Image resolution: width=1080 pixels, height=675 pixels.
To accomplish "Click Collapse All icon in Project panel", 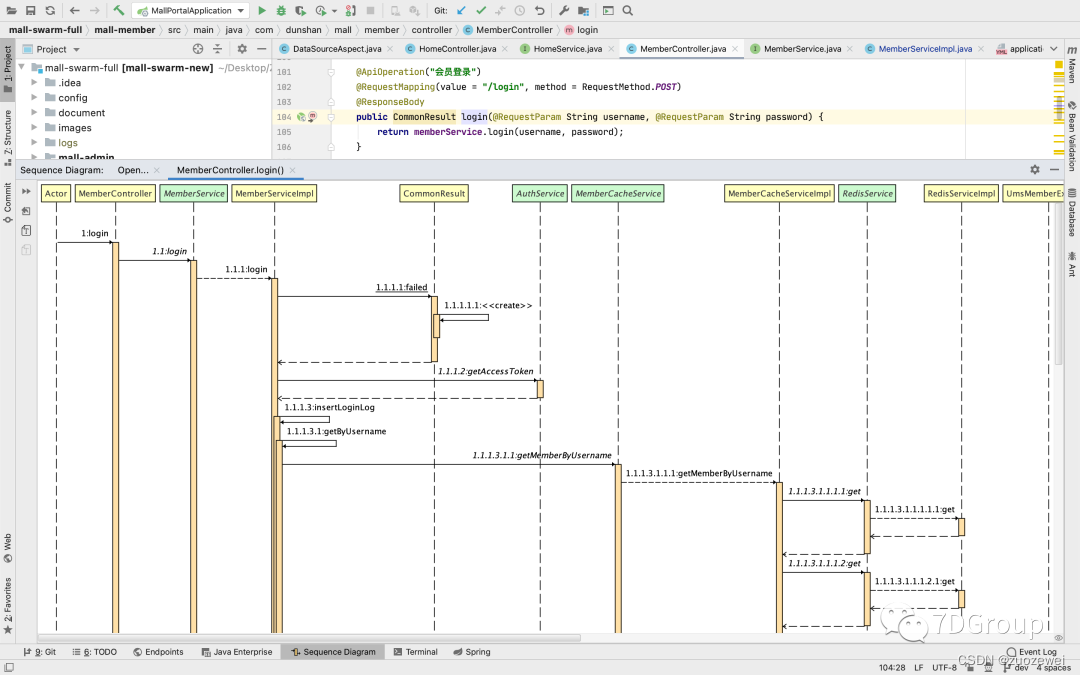I will coord(218,49).
